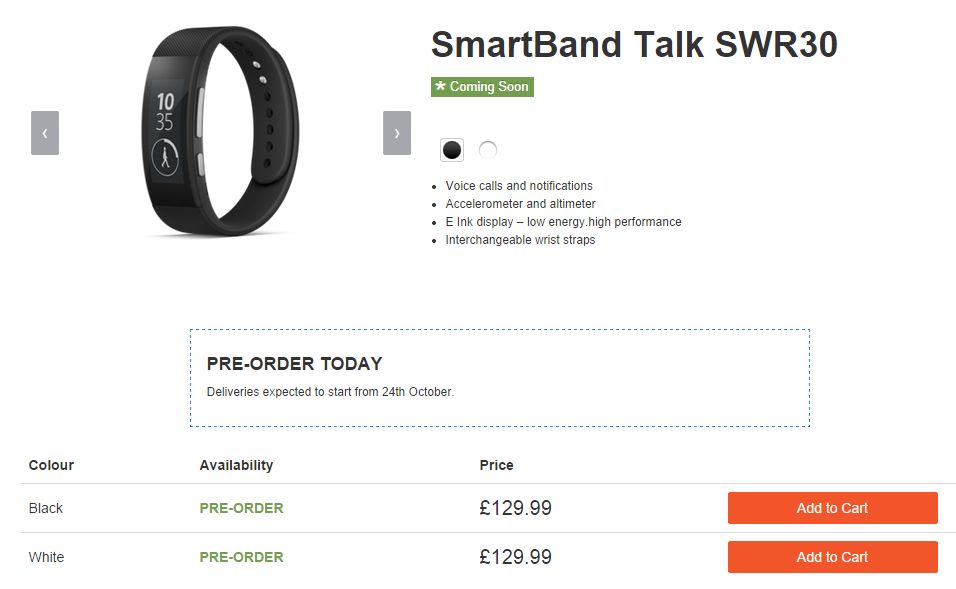Click the Availability column header
Screen dimensions: 956x589
pos(236,465)
